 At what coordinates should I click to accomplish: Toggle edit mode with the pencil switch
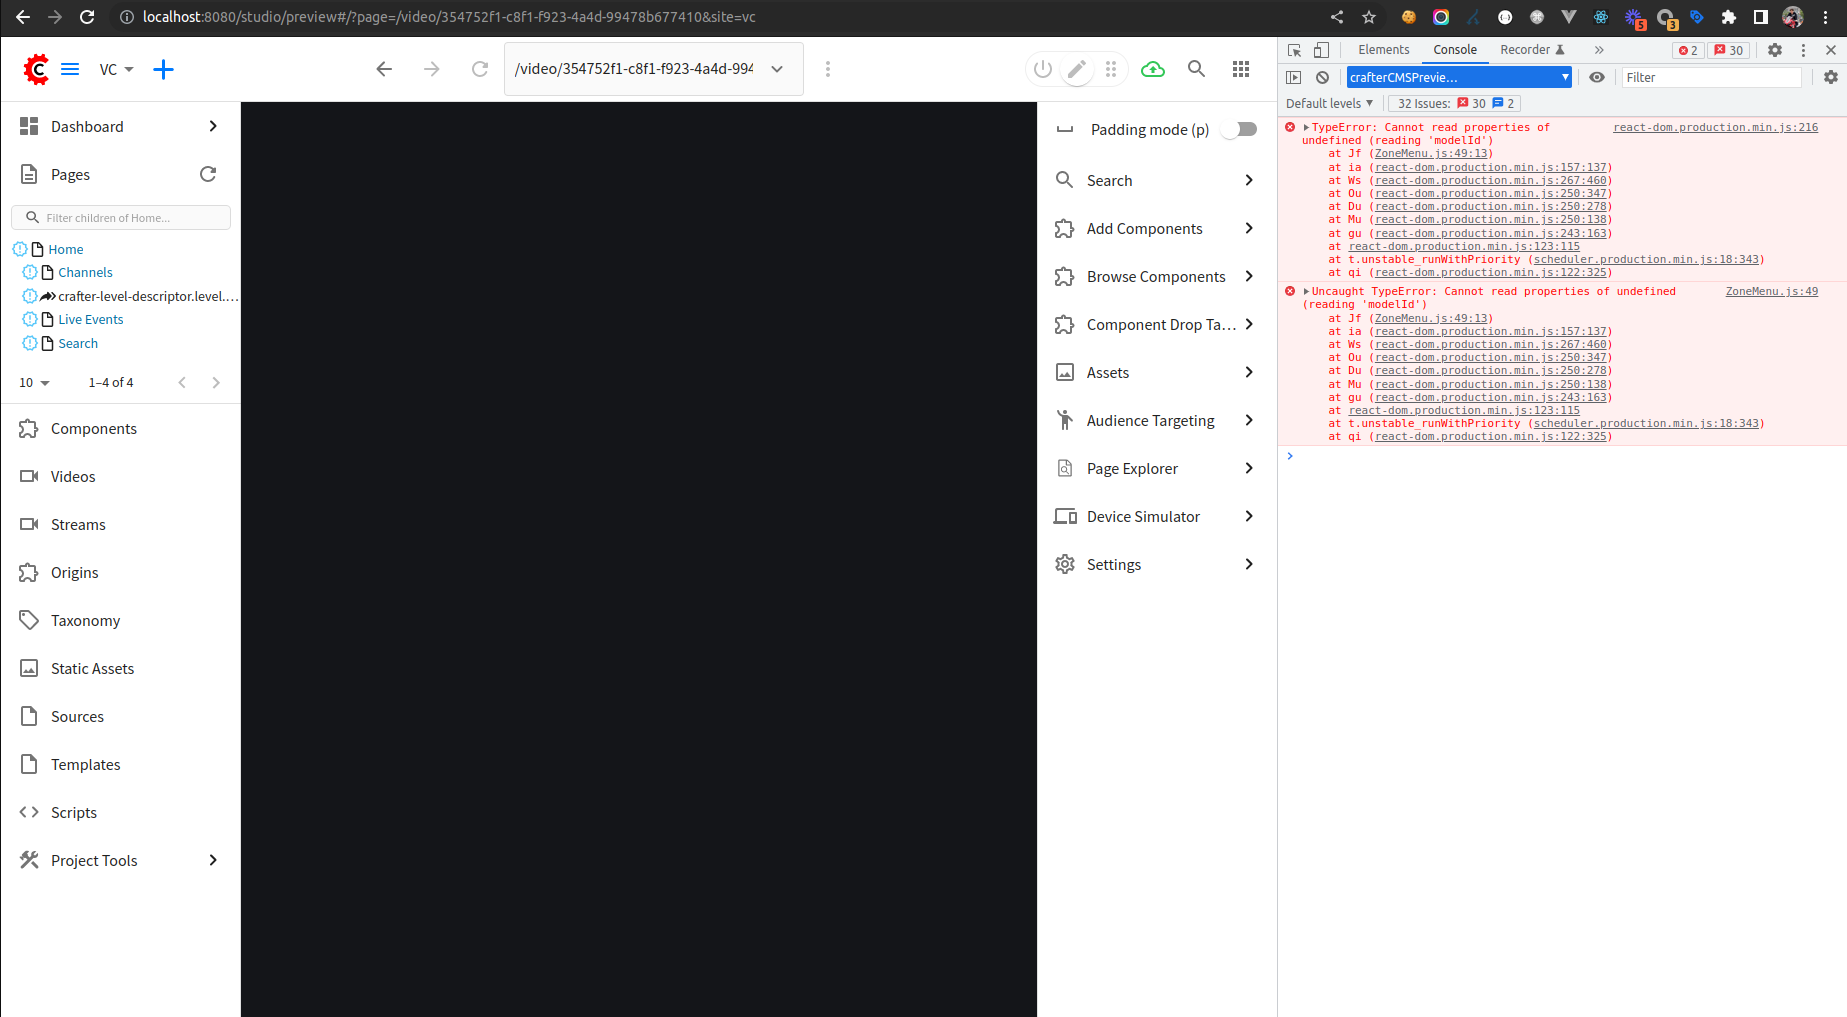[x=1077, y=69]
